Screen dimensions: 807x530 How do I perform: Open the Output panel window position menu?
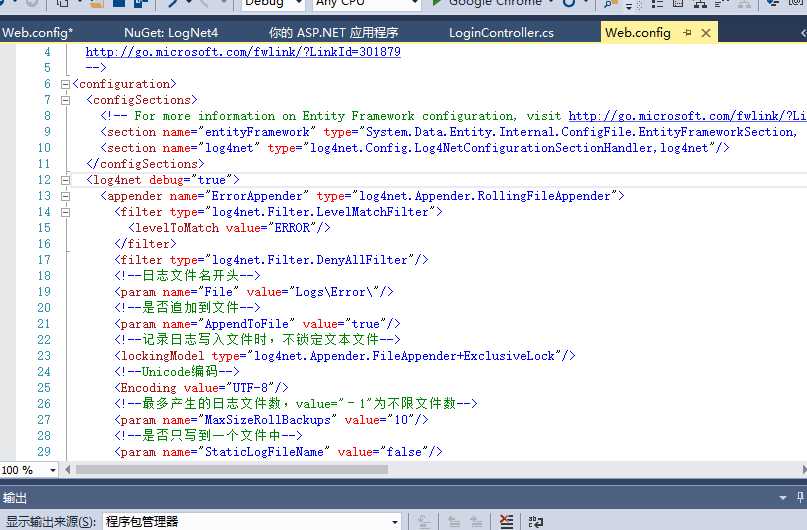coord(783,498)
